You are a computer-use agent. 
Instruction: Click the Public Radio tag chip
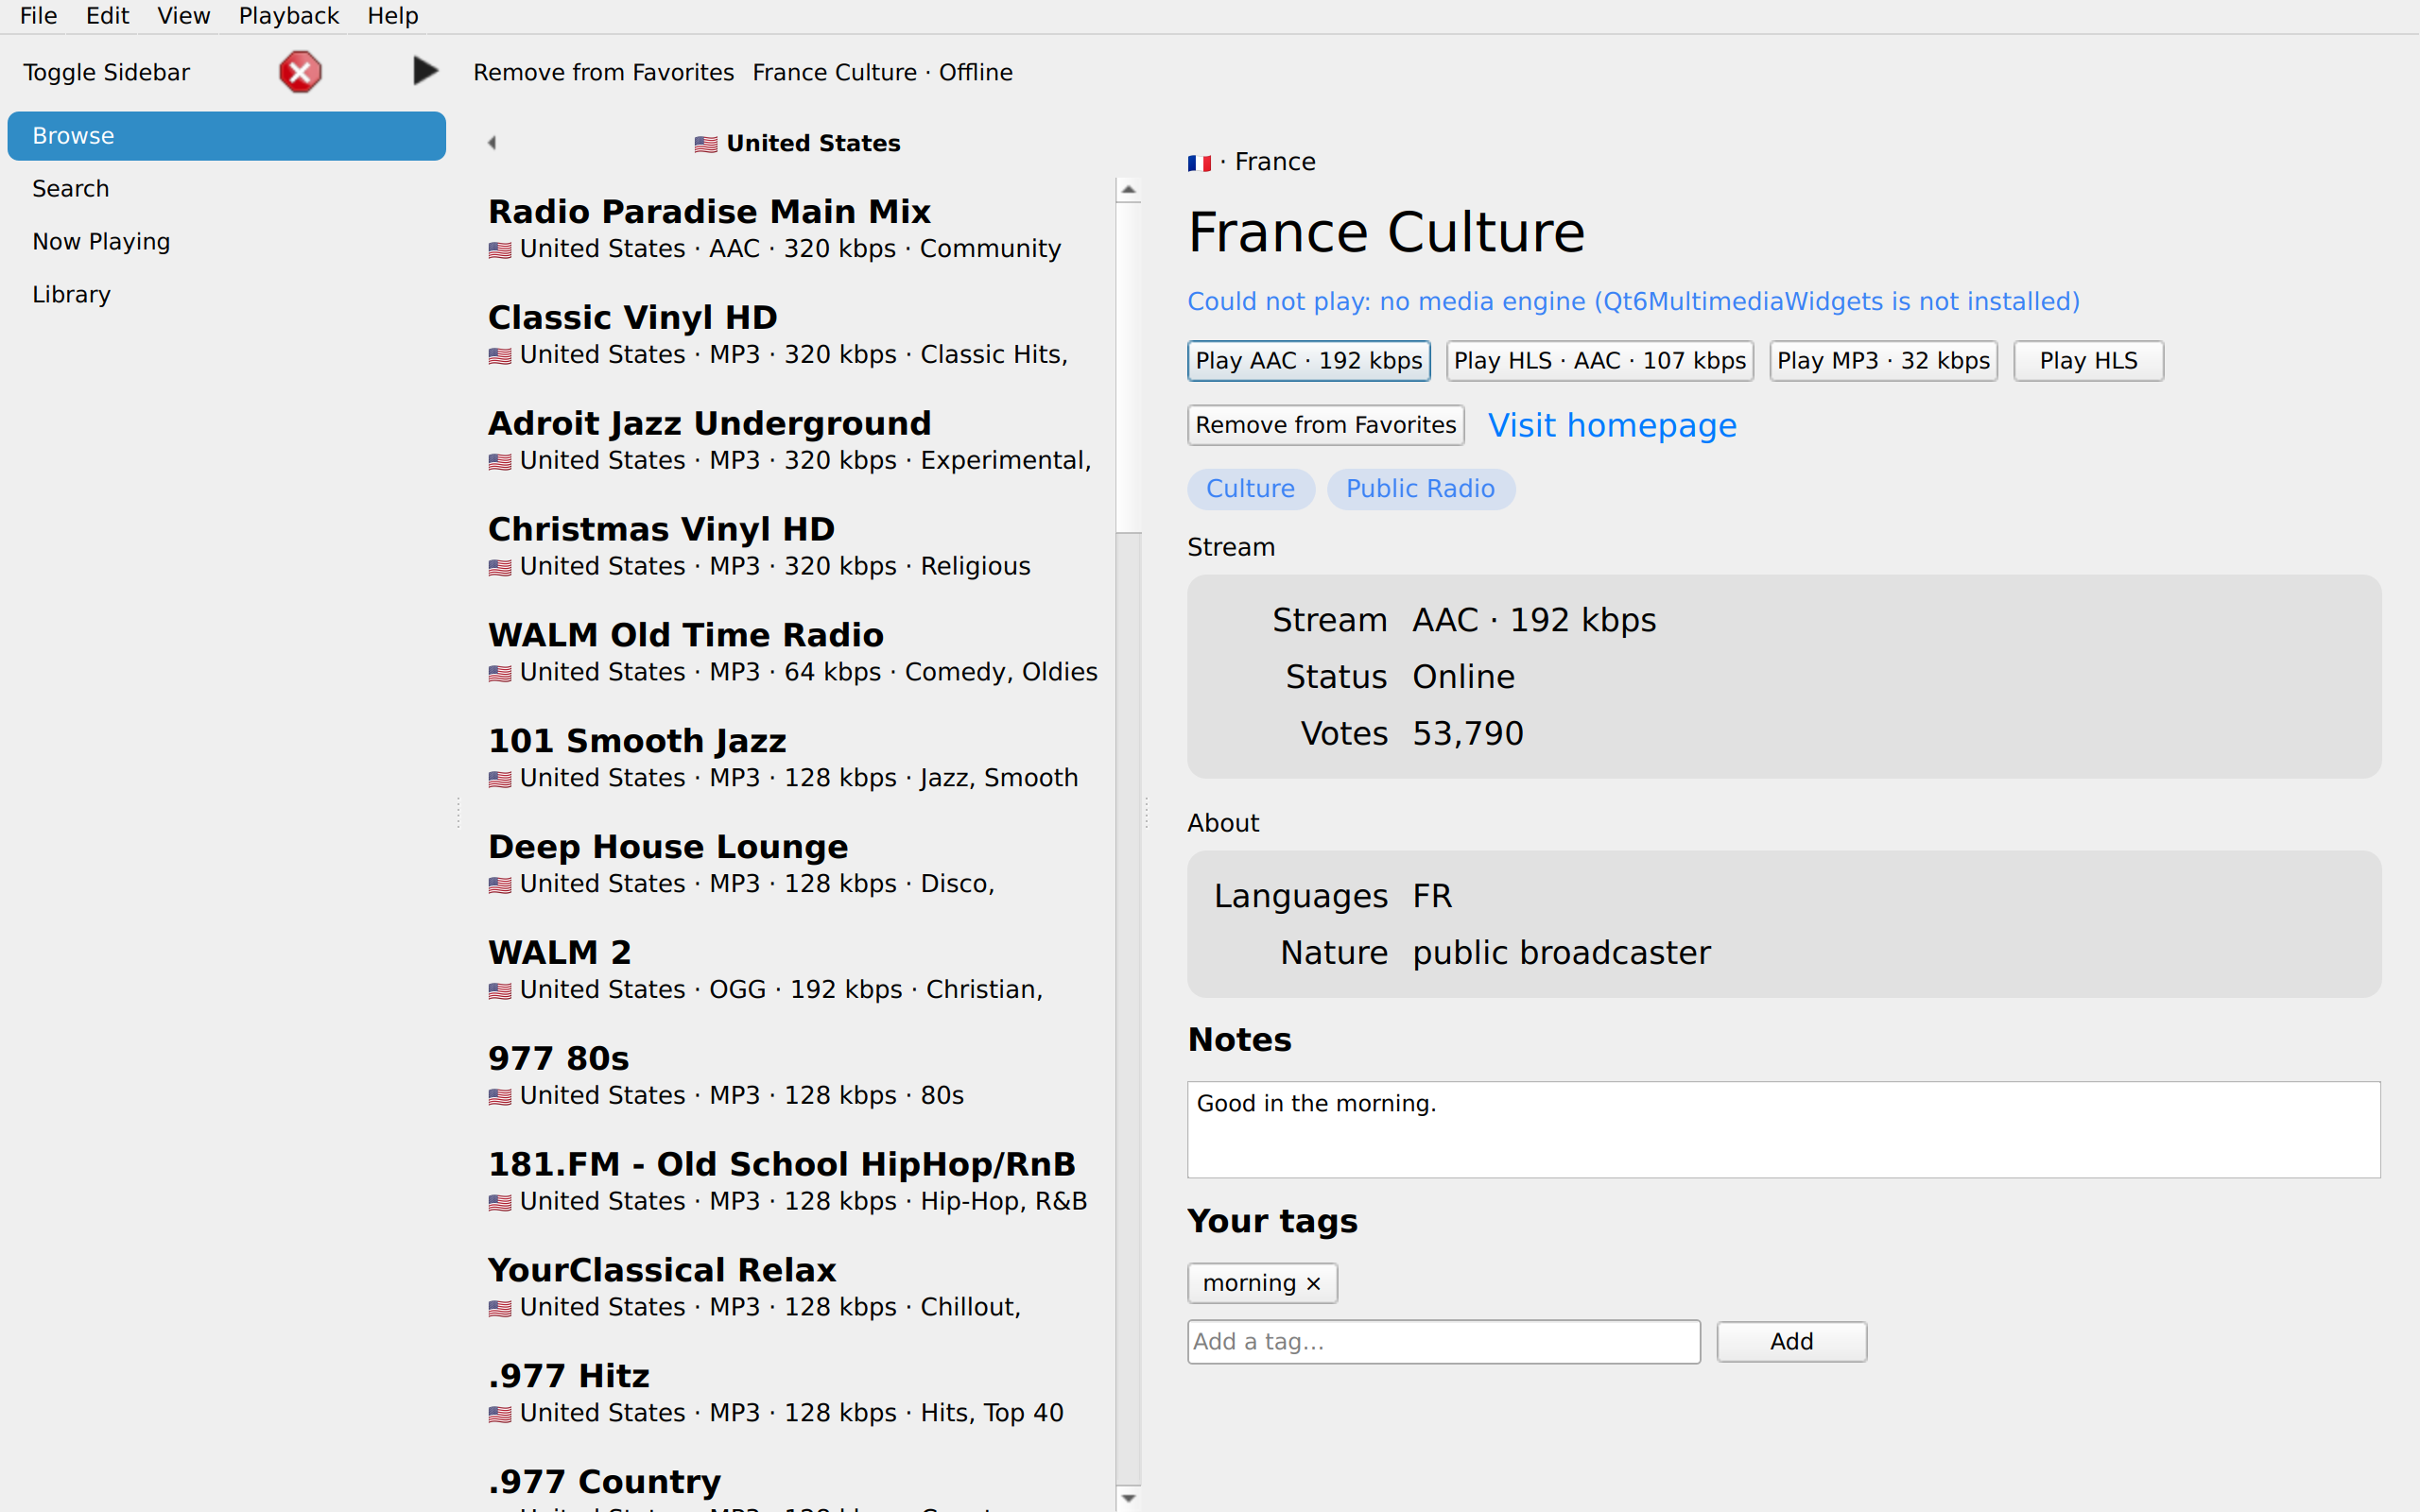pyautogui.click(x=1420, y=489)
